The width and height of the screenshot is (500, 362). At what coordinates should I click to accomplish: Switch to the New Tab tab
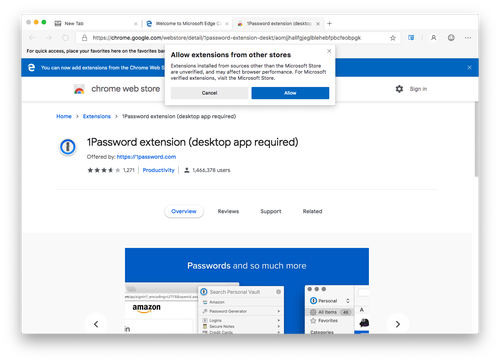pos(95,23)
